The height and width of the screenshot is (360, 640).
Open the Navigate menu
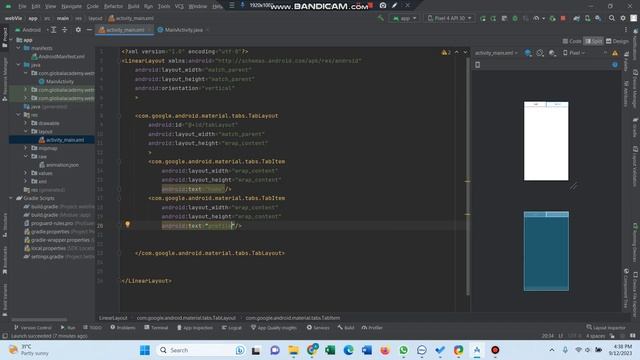point(71,6)
